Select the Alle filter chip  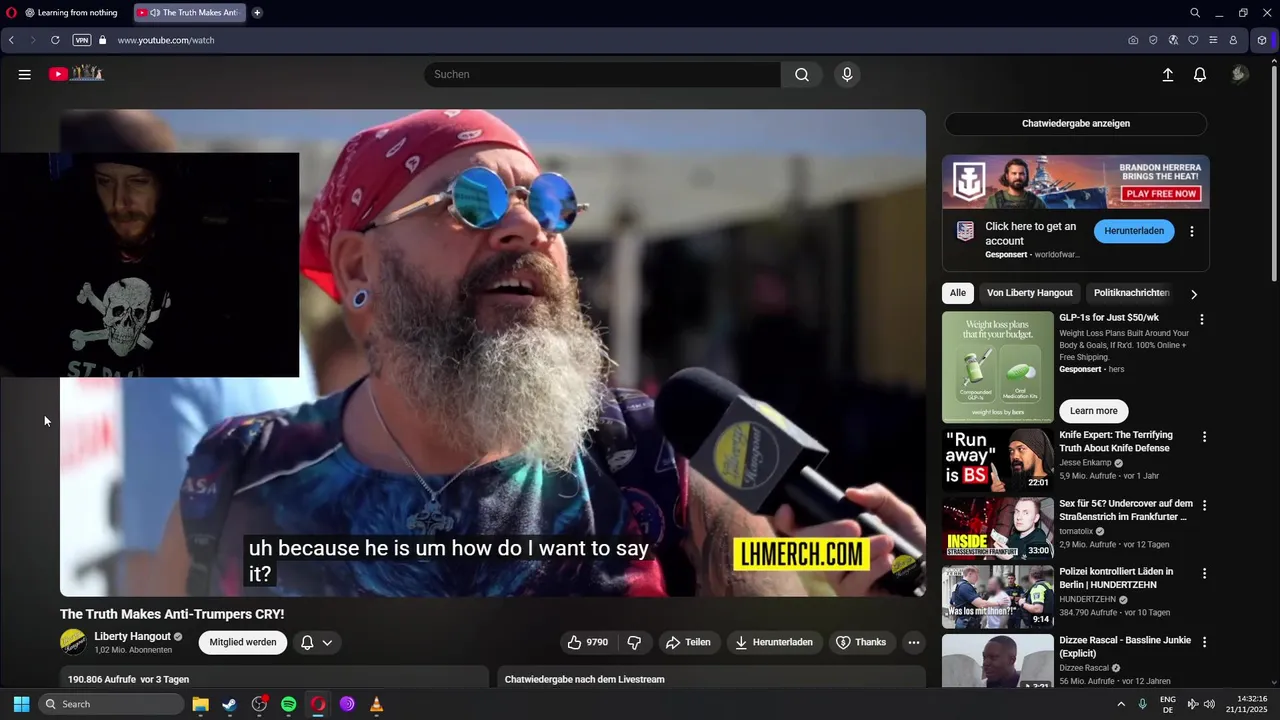click(958, 293)
